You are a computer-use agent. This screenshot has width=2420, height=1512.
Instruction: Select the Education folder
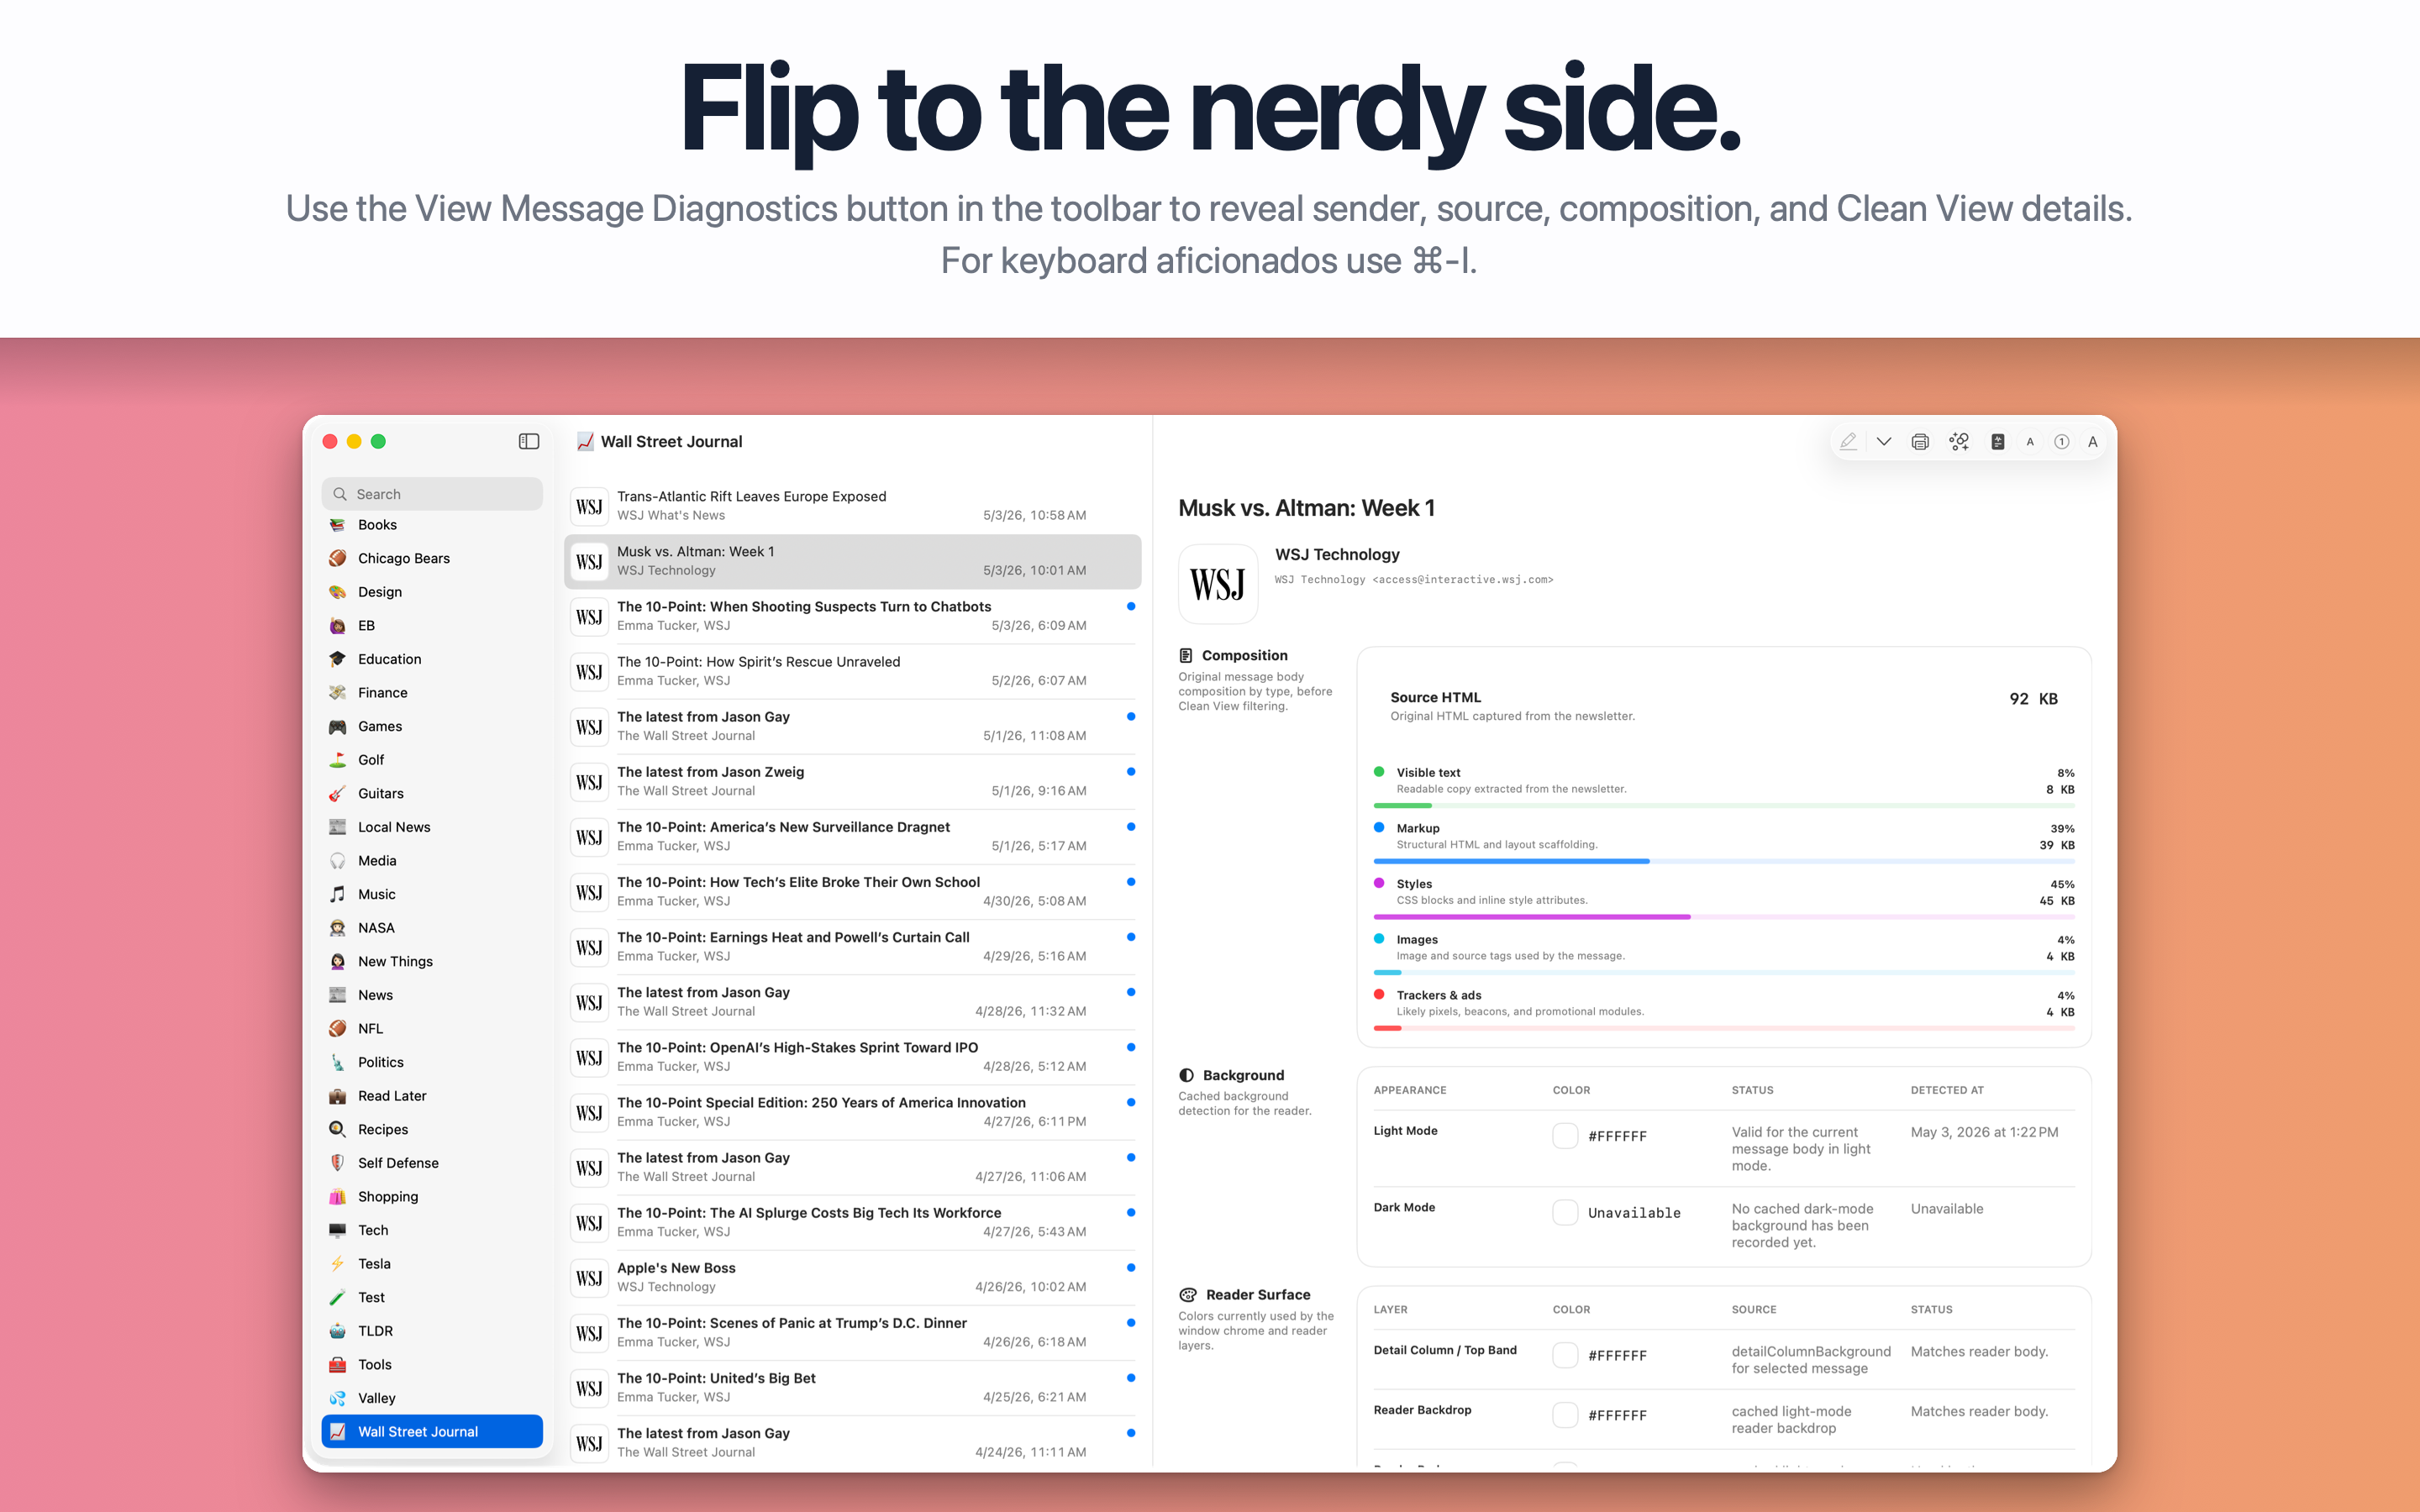click(432, 659)
